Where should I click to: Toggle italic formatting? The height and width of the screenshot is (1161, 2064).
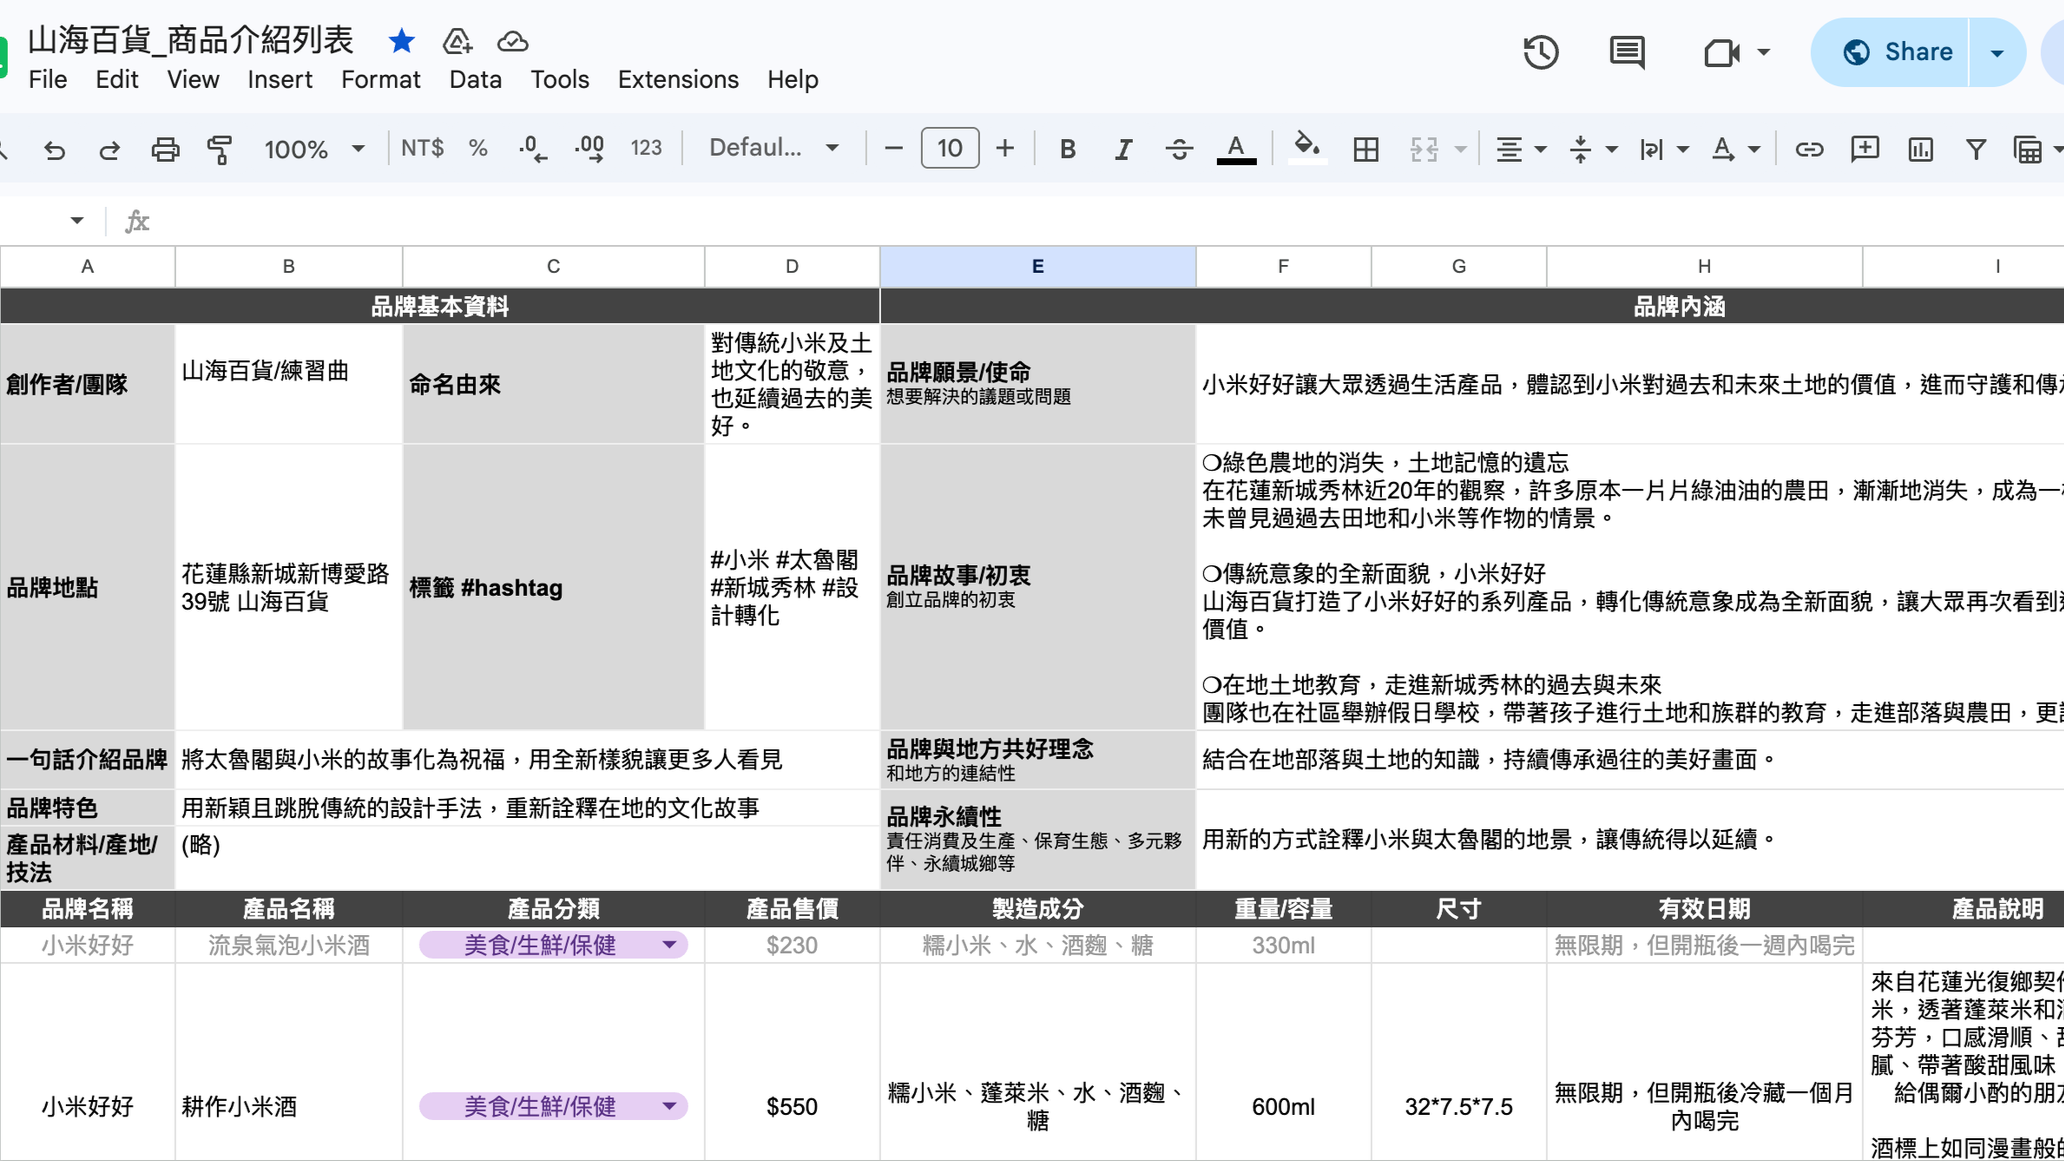coord(1123,149)
